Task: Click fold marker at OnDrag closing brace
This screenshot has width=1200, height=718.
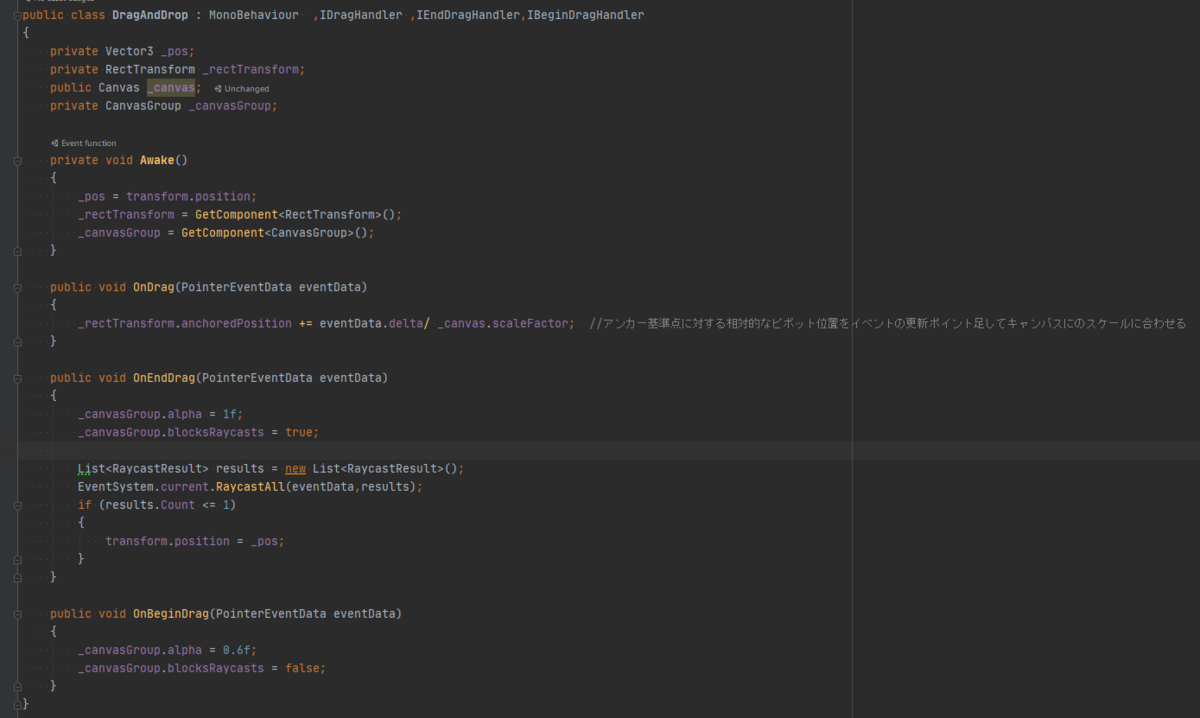Action: 17,341
